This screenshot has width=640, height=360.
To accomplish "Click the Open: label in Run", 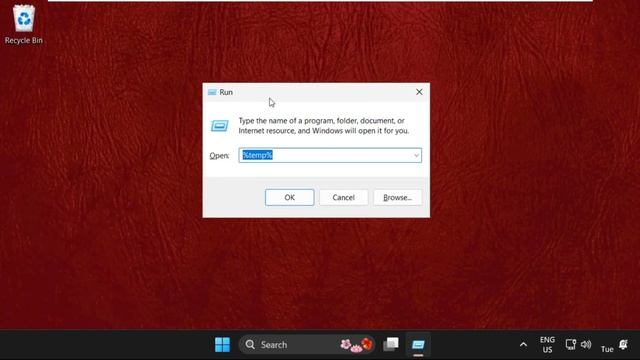I will pyautogui.click(x=219, y=156).
